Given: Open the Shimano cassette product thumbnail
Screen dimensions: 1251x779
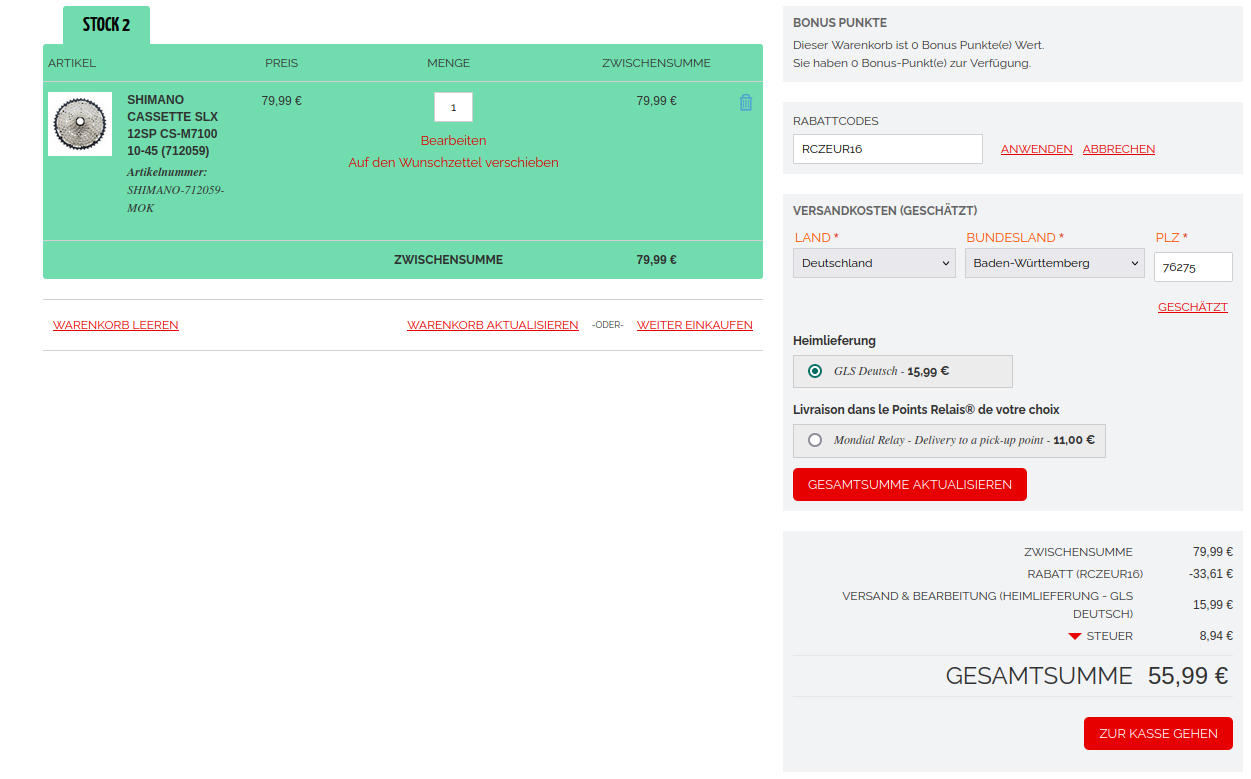Looking at the screenshot, I should click(x=80, y=124).
